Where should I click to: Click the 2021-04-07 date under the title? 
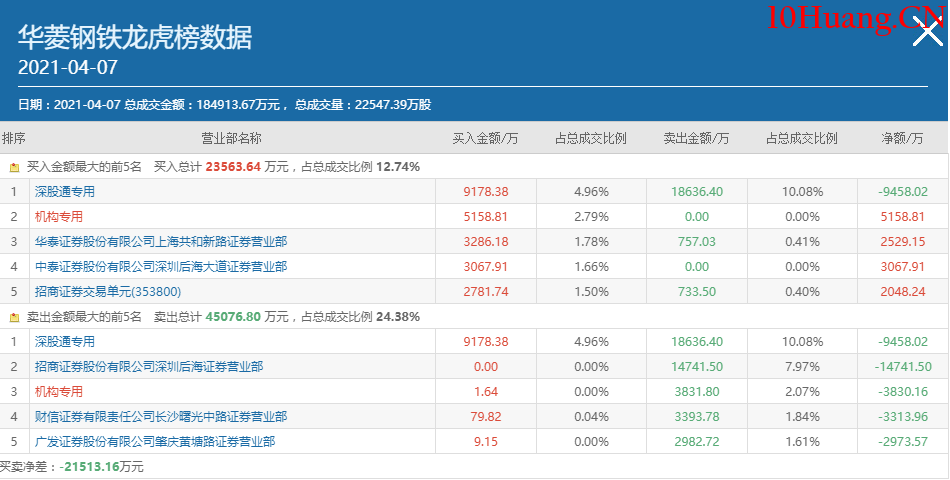(68, 68)
